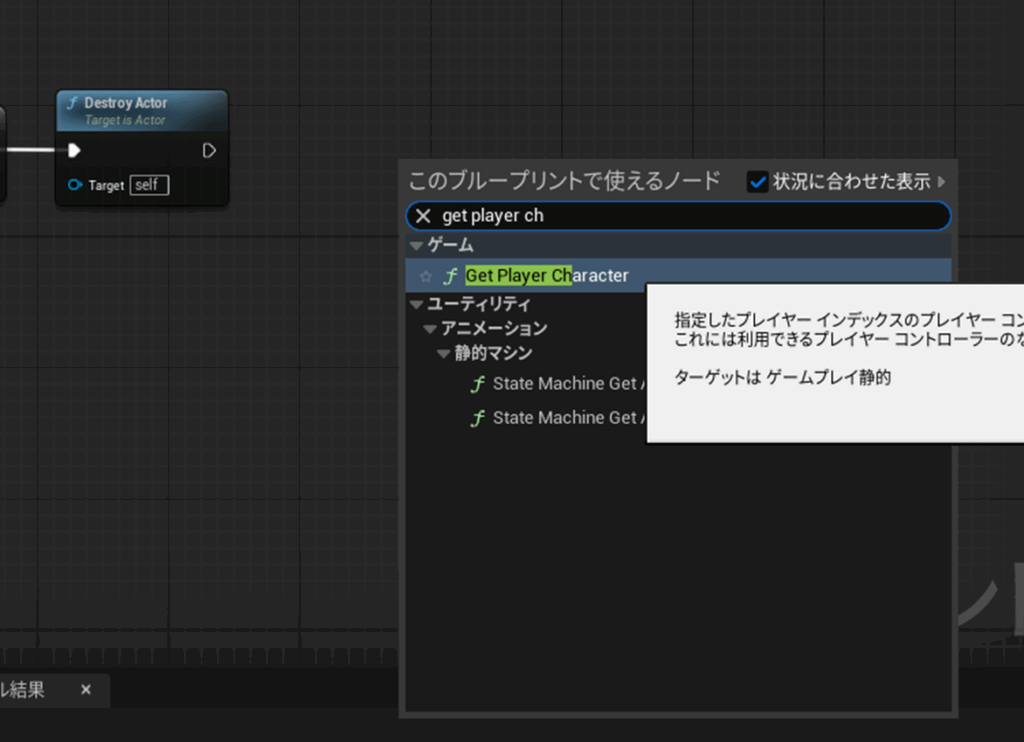Collapse the アニメーション subcategory

[430, 329]
